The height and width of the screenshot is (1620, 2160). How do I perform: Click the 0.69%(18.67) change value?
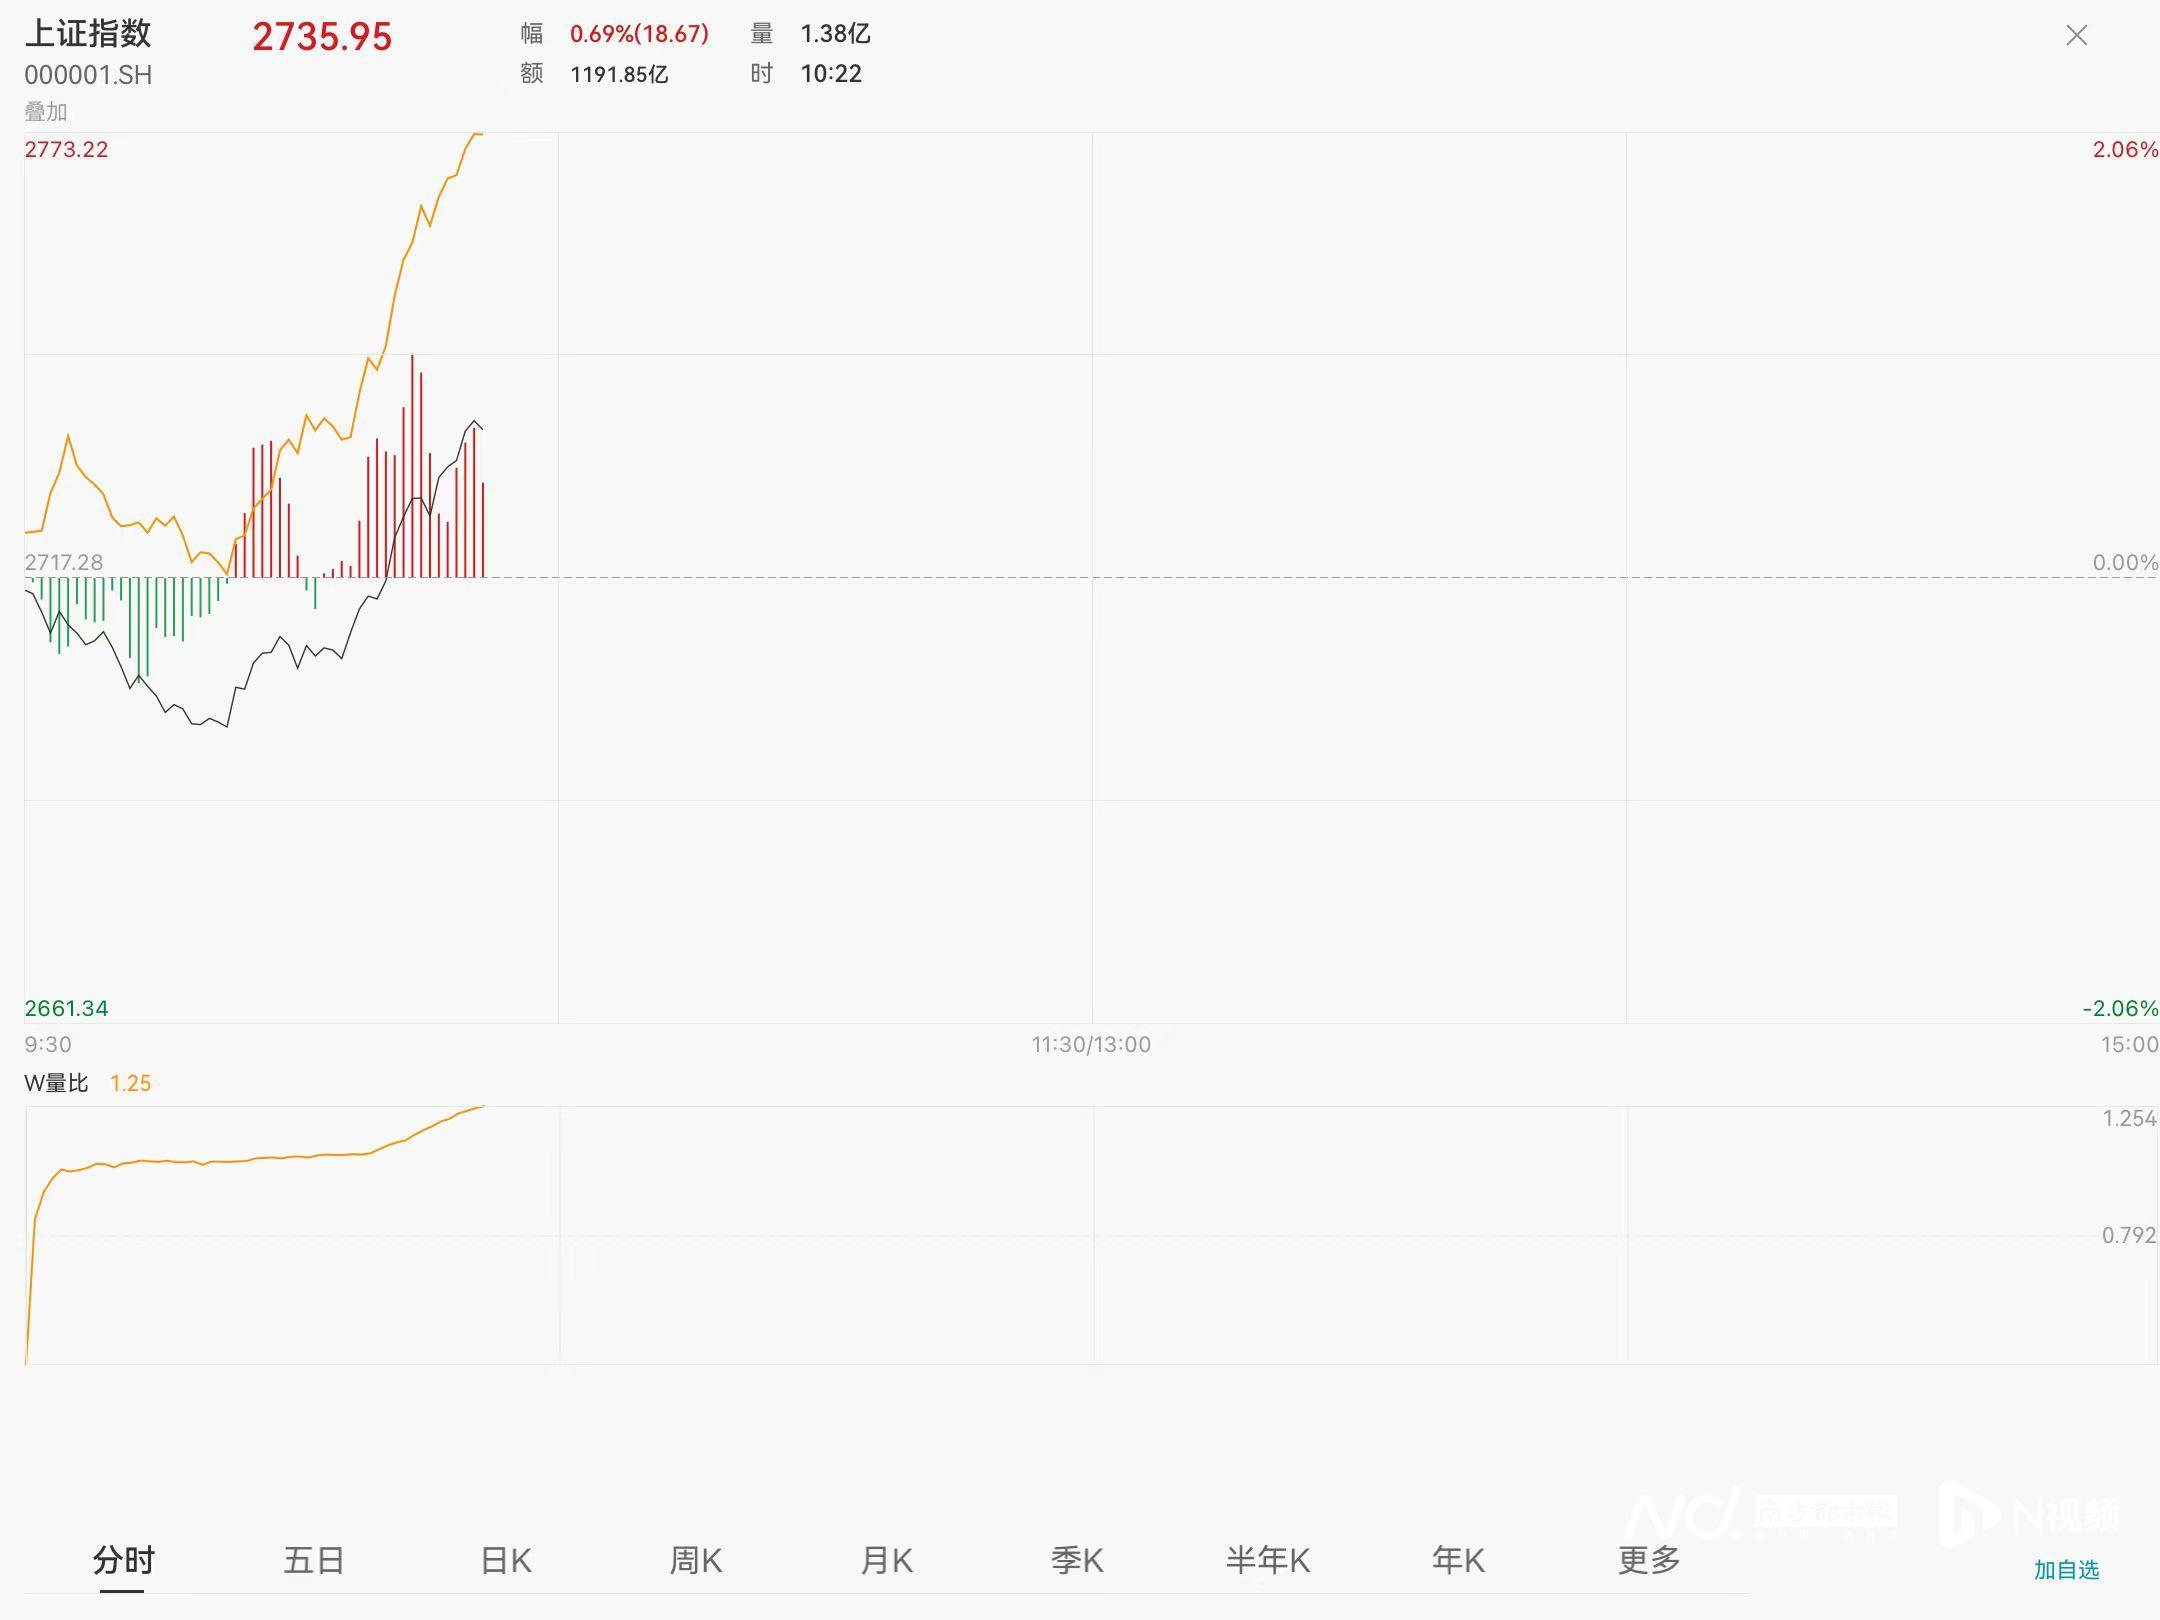[639, 34]
